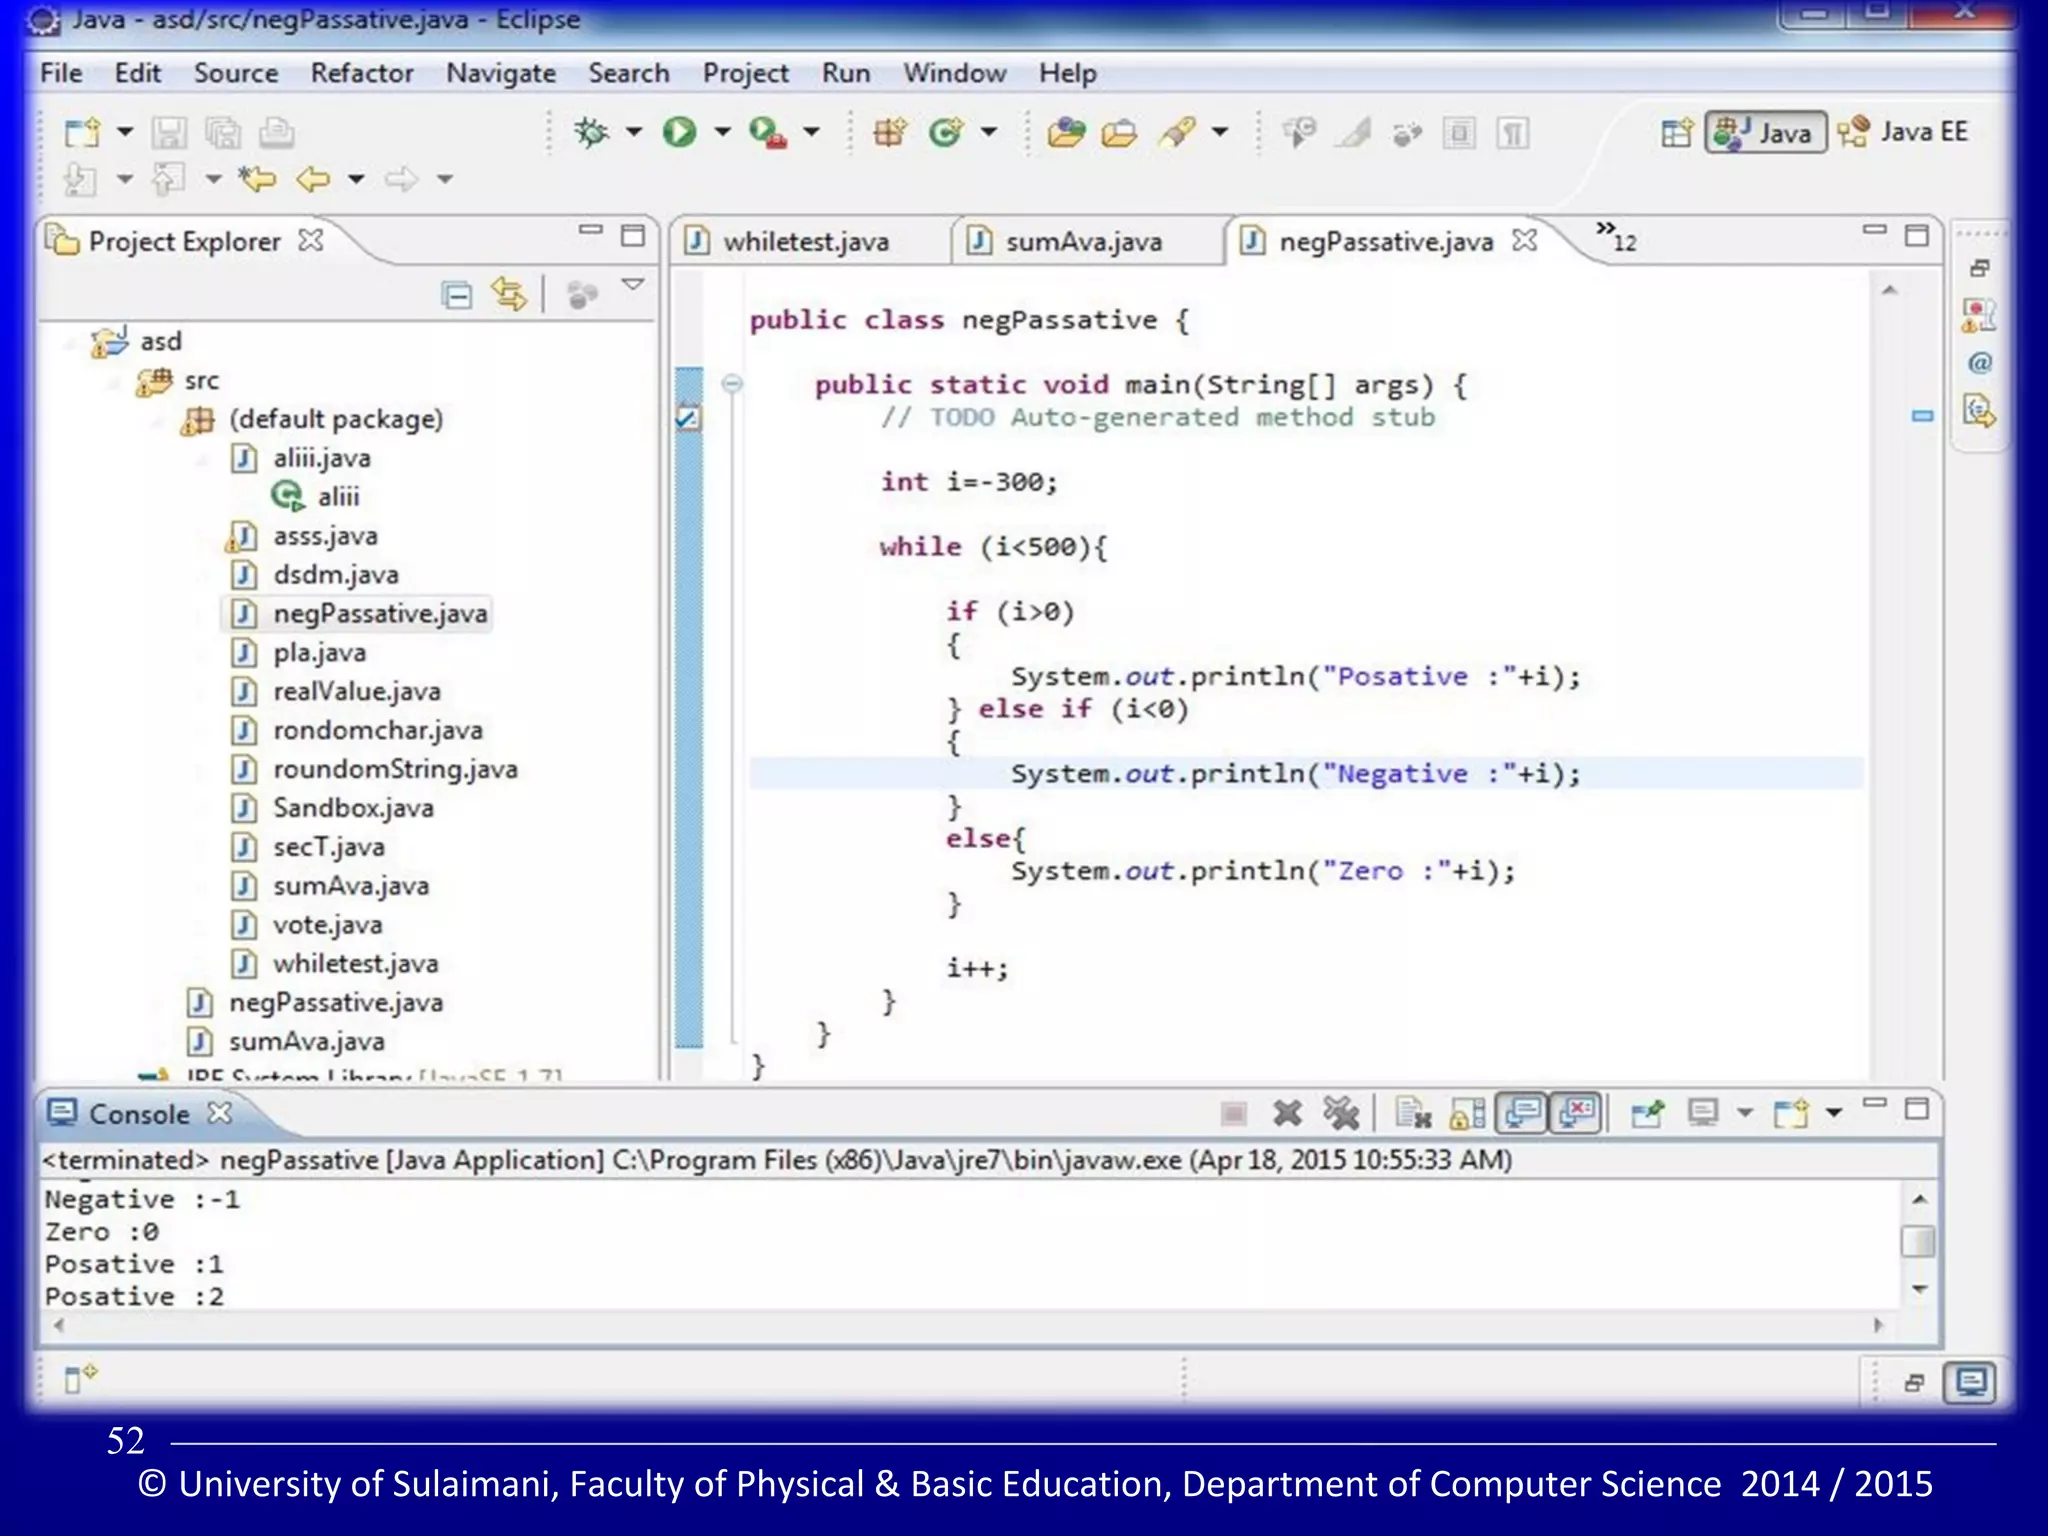The height and width of the screenshot is (1536, 2048).
Task: Select the Console view tab
Action: click(139, 1114)
